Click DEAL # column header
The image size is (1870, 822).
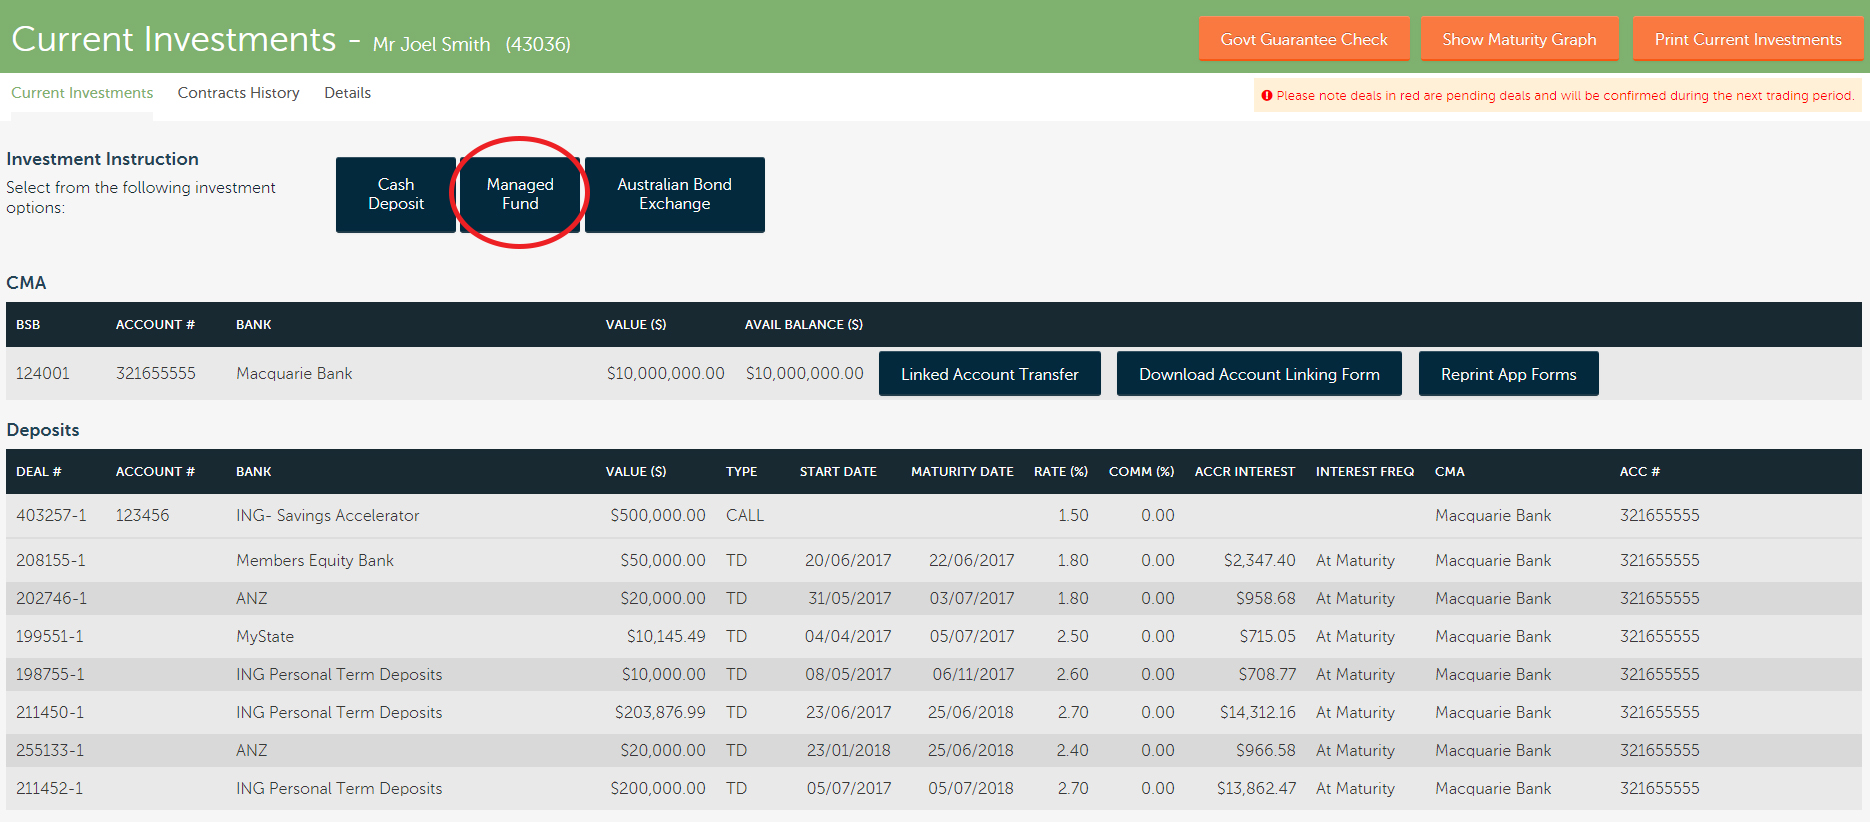tap(39, 471)
